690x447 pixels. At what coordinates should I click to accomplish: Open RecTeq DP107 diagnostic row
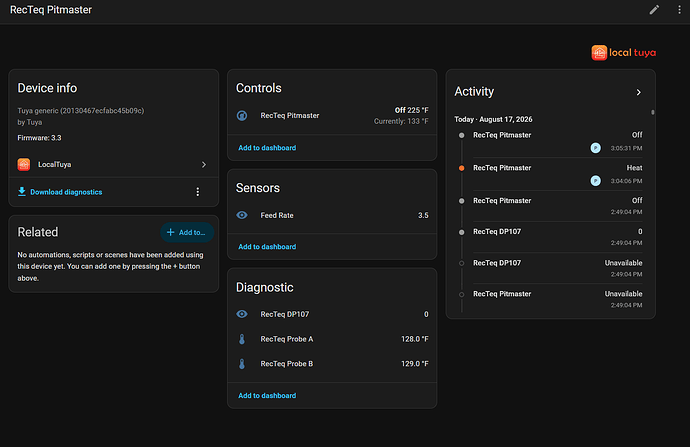click(332, 314)
